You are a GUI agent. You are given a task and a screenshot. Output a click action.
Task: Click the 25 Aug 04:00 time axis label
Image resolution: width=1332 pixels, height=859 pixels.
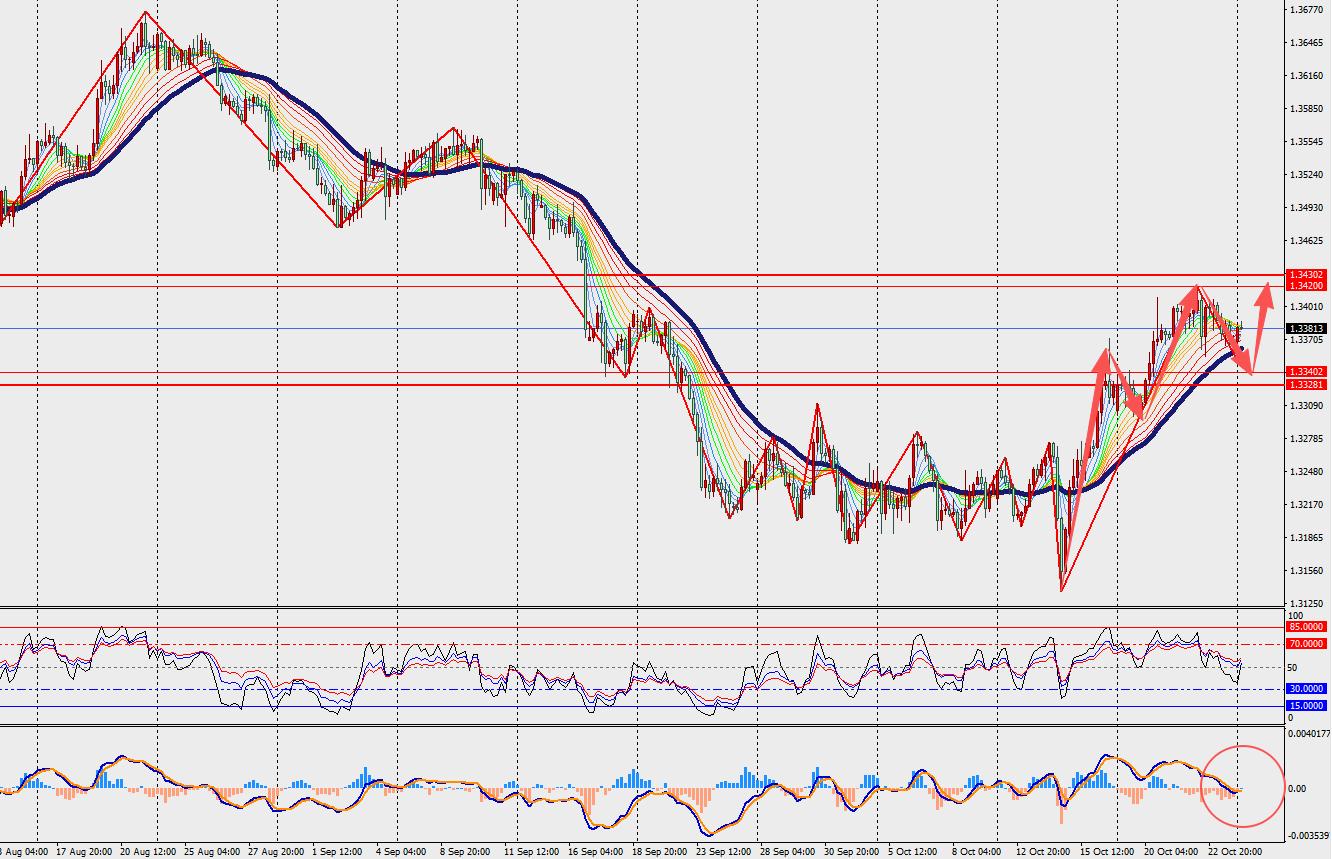(x=212, y=851)
